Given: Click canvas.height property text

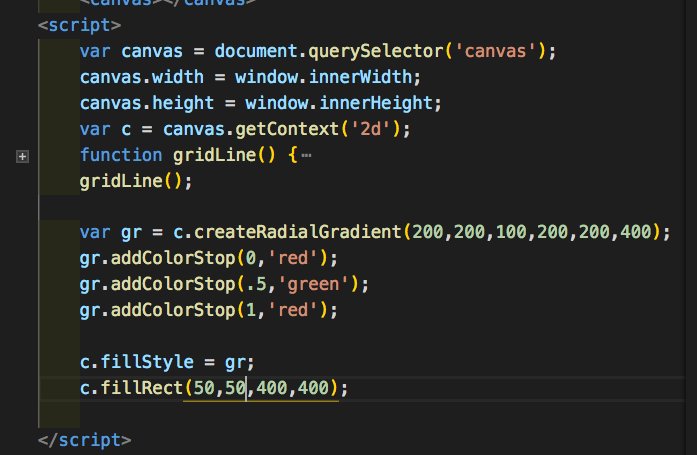Looking at the screenshot, I should click(x=147, y=103).
